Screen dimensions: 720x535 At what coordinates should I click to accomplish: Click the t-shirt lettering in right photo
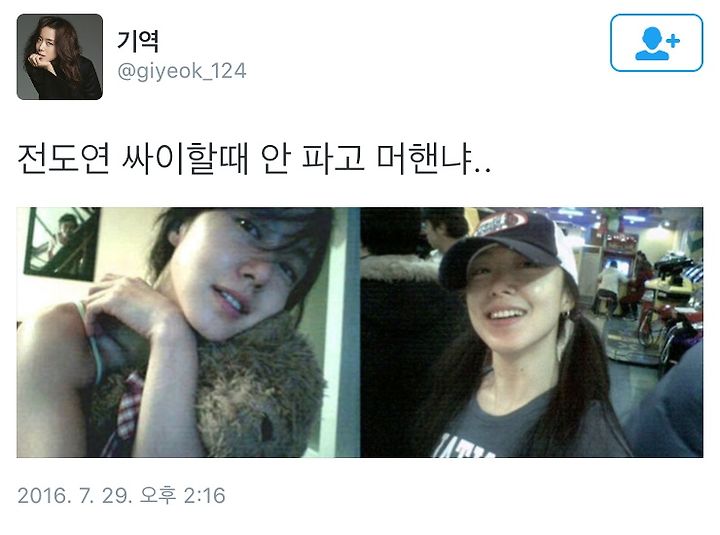point(464,445)
